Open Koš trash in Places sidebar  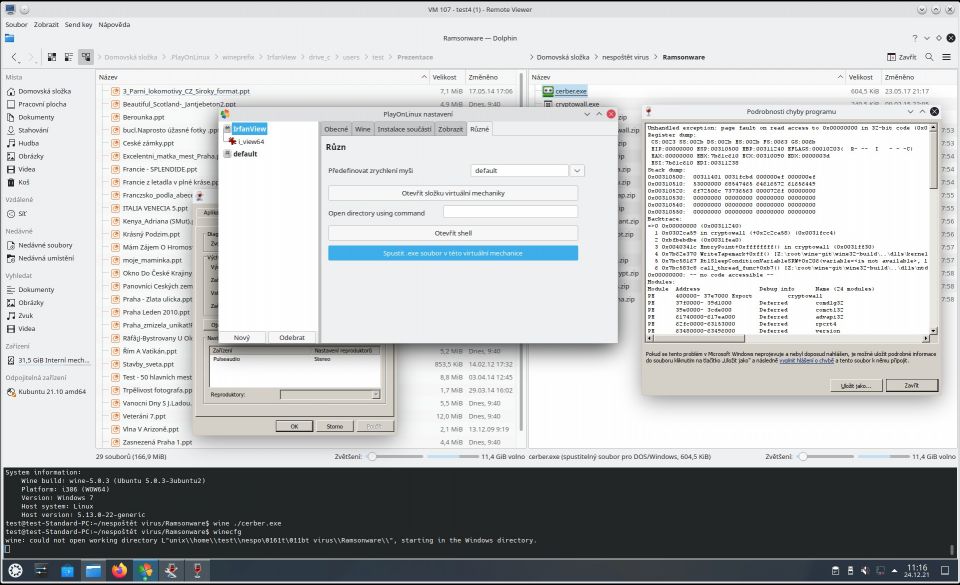23,182
